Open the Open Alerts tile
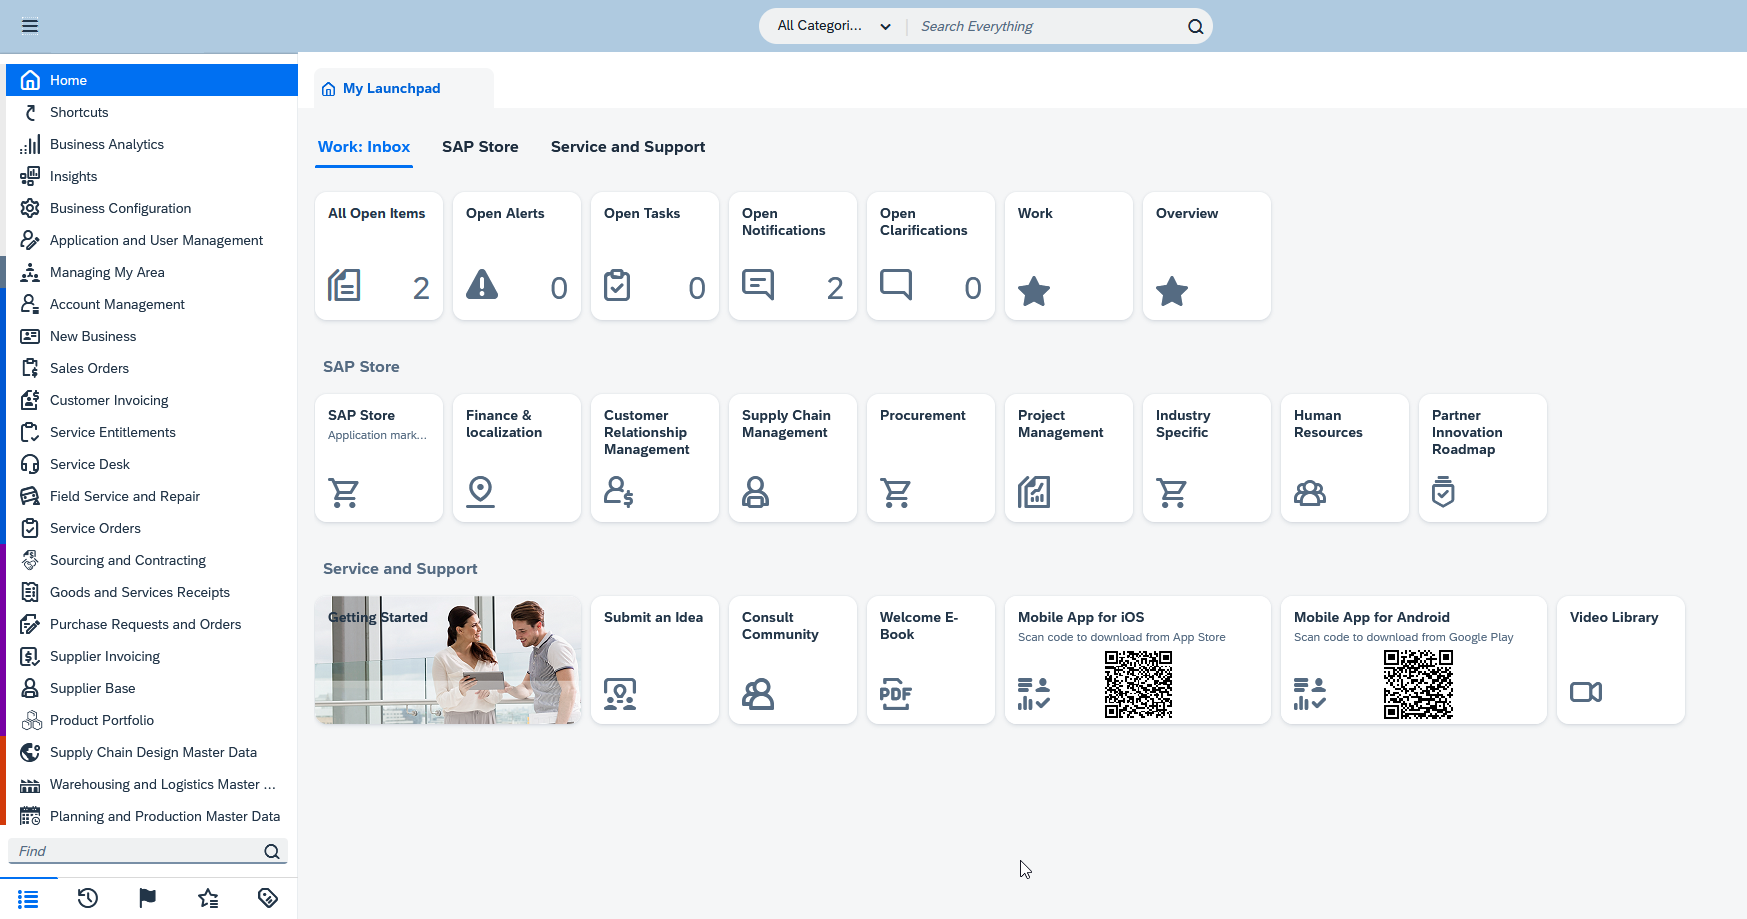1747x919 pixels. (x=517, y=256)
